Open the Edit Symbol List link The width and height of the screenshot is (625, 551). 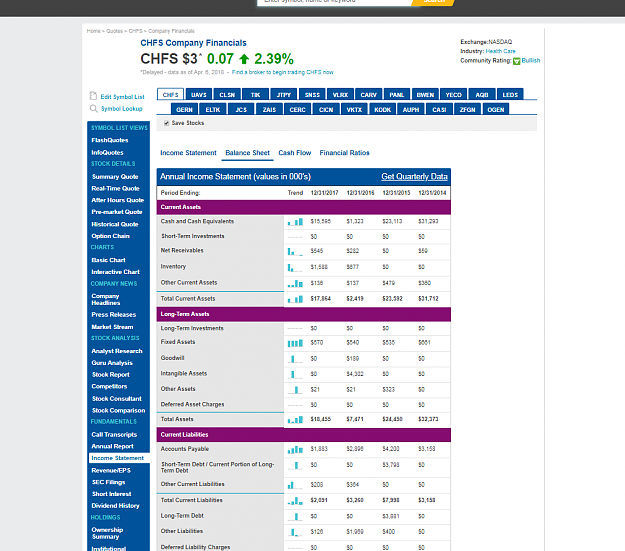pyautogui.click(x=122, y=97)
